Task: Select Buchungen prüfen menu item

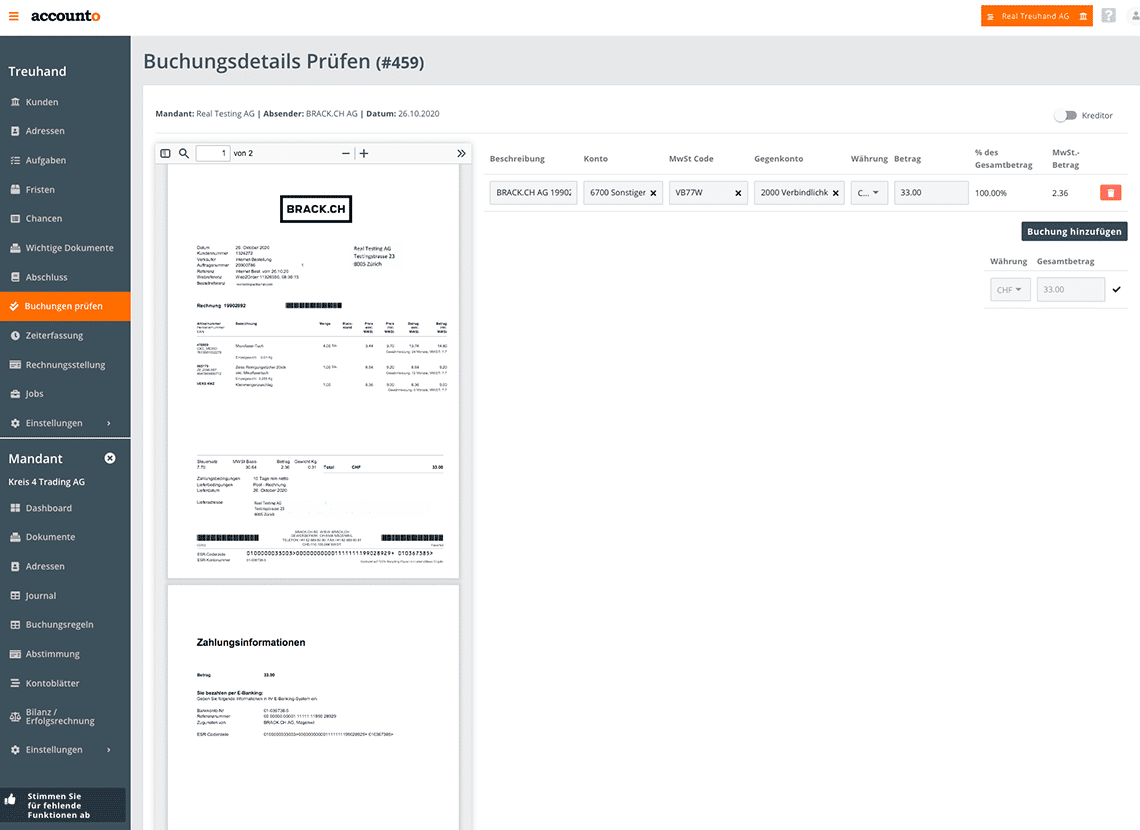Action: point(65,306)
